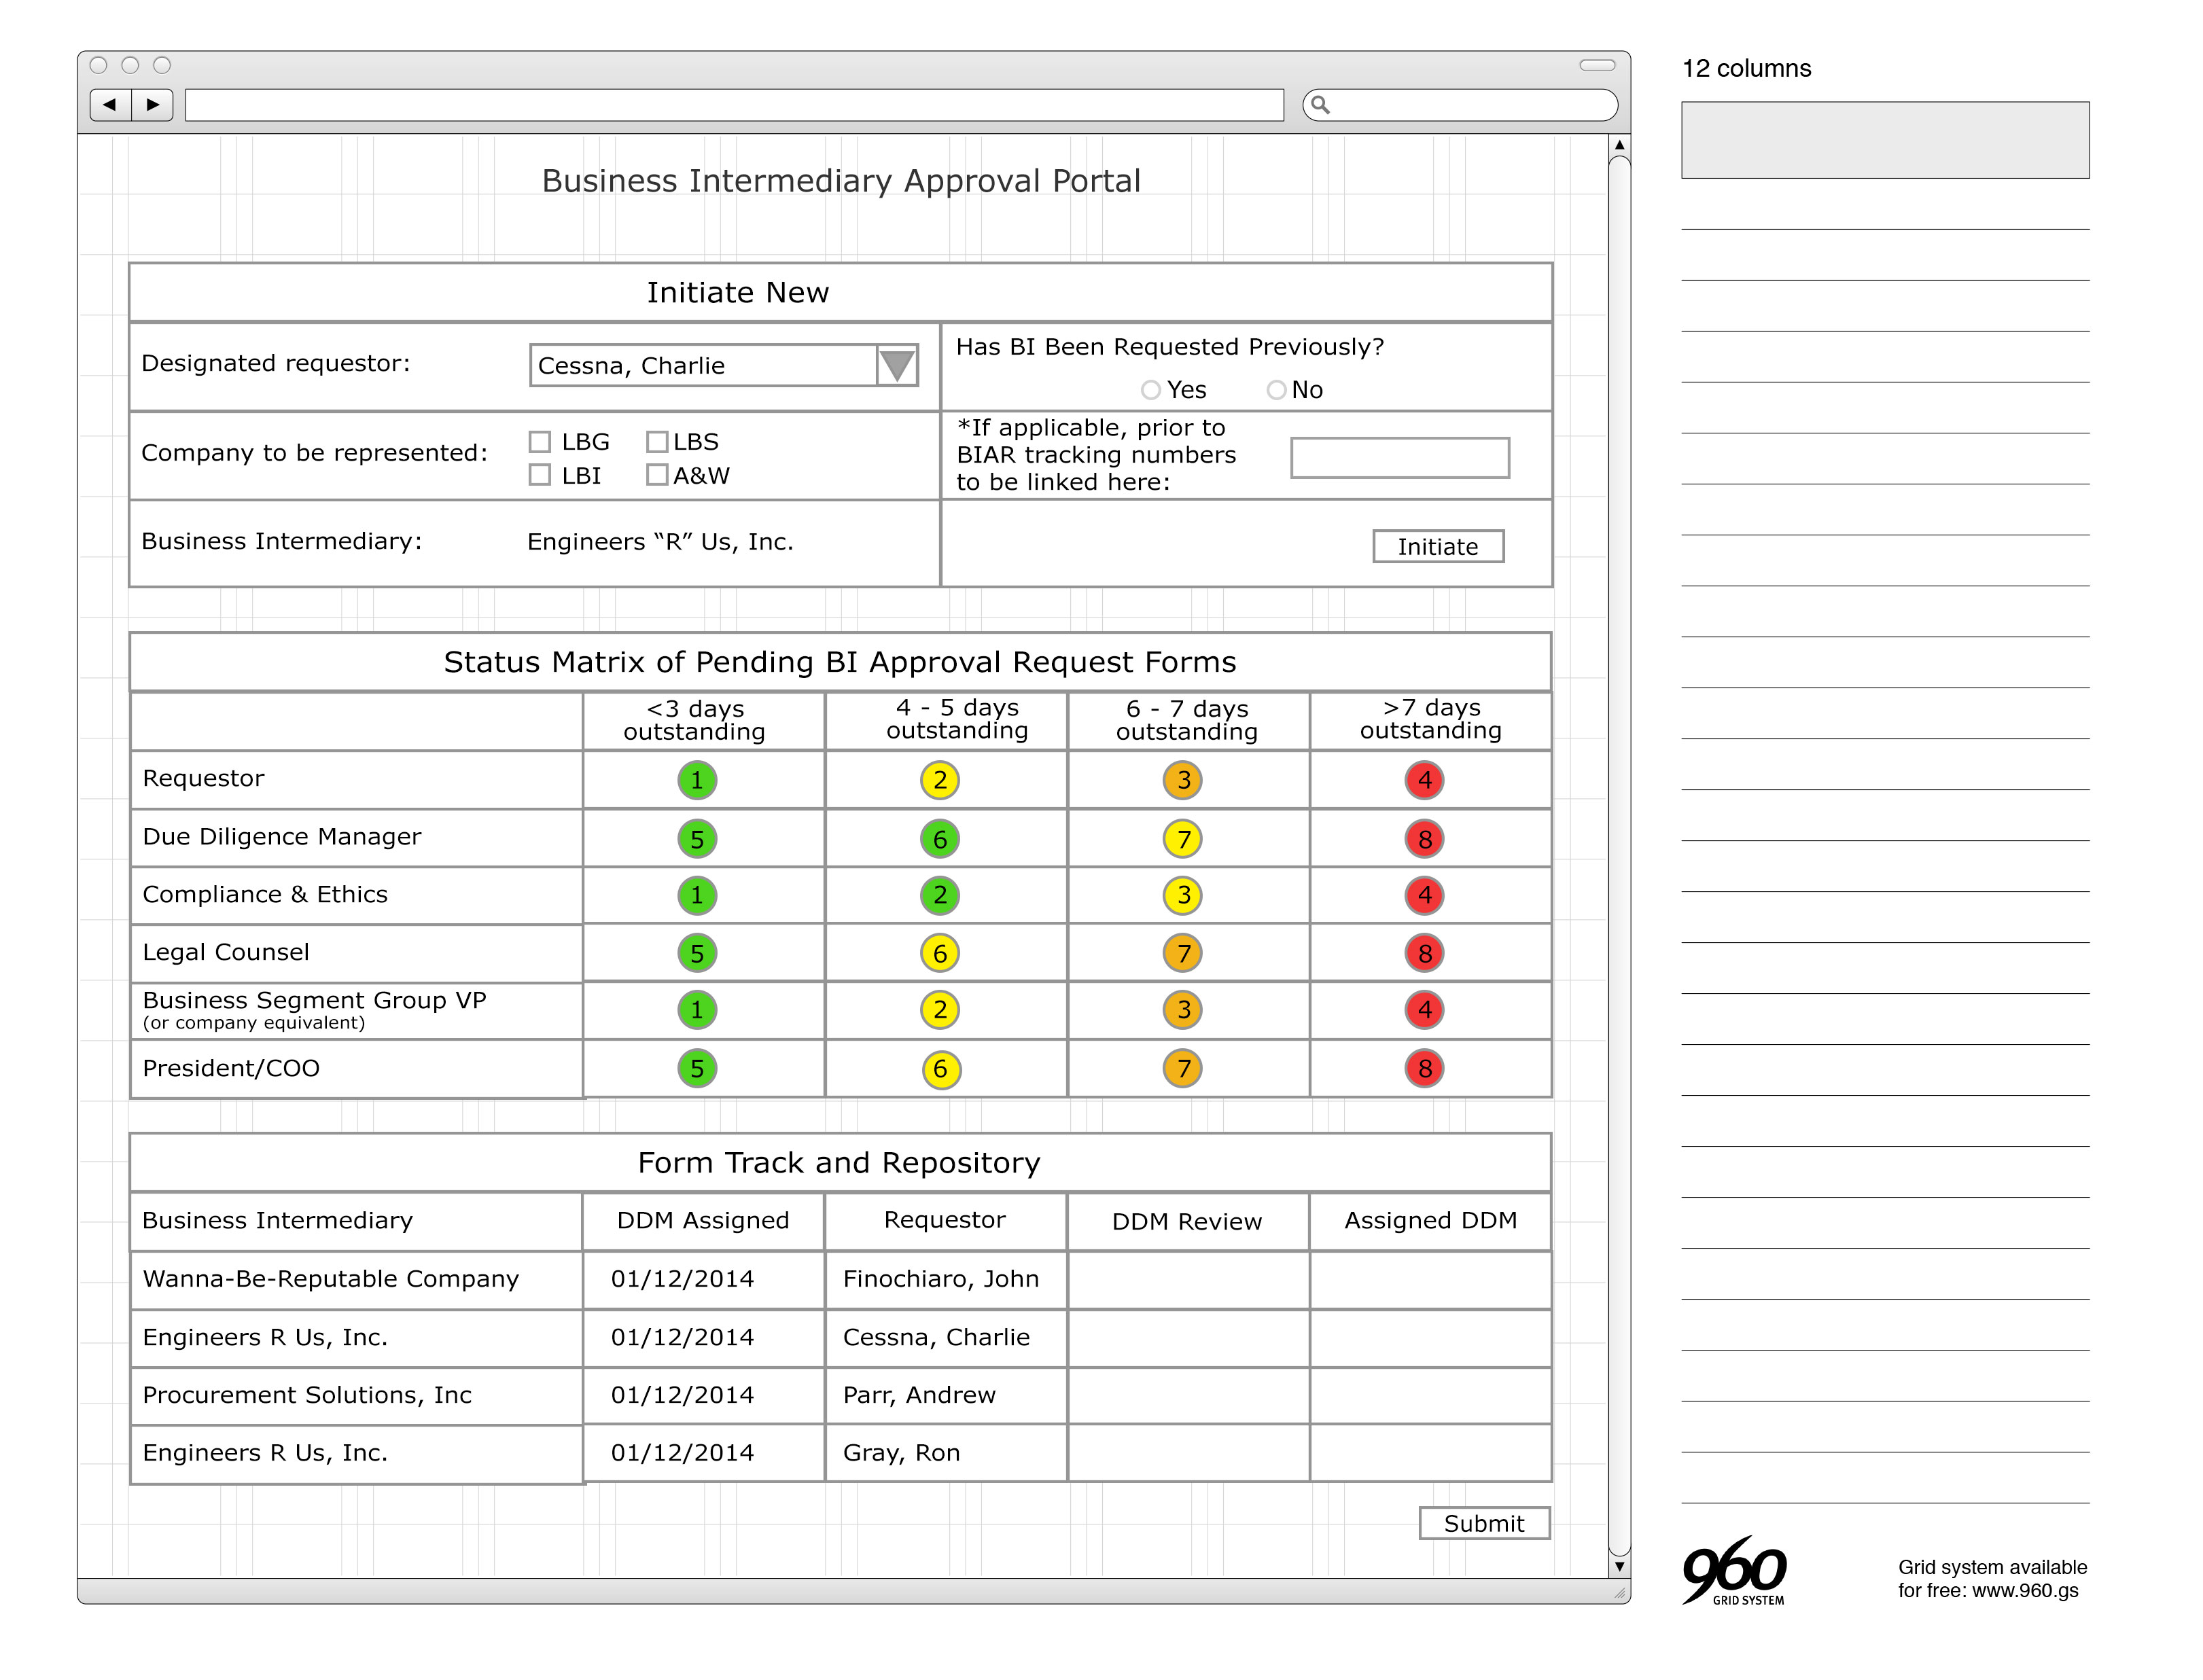Click Business Segment Group VP yellow circle 2
The width and height of the screenshot is (2203, 1680).
[x=940, y=1010]
